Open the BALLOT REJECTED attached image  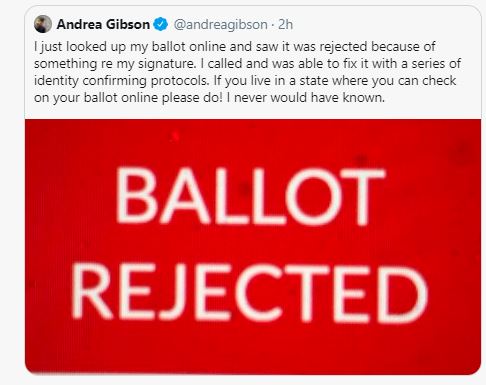(x=253, y=246)
